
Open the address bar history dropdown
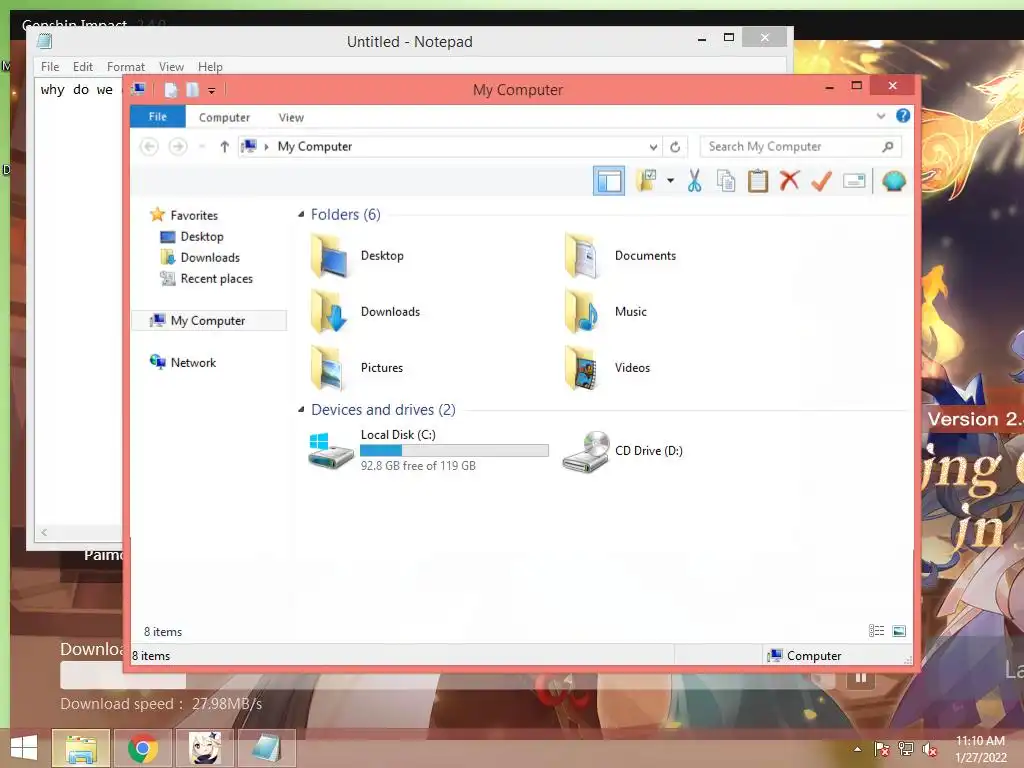pyautogui.click(x=652, y=147)
